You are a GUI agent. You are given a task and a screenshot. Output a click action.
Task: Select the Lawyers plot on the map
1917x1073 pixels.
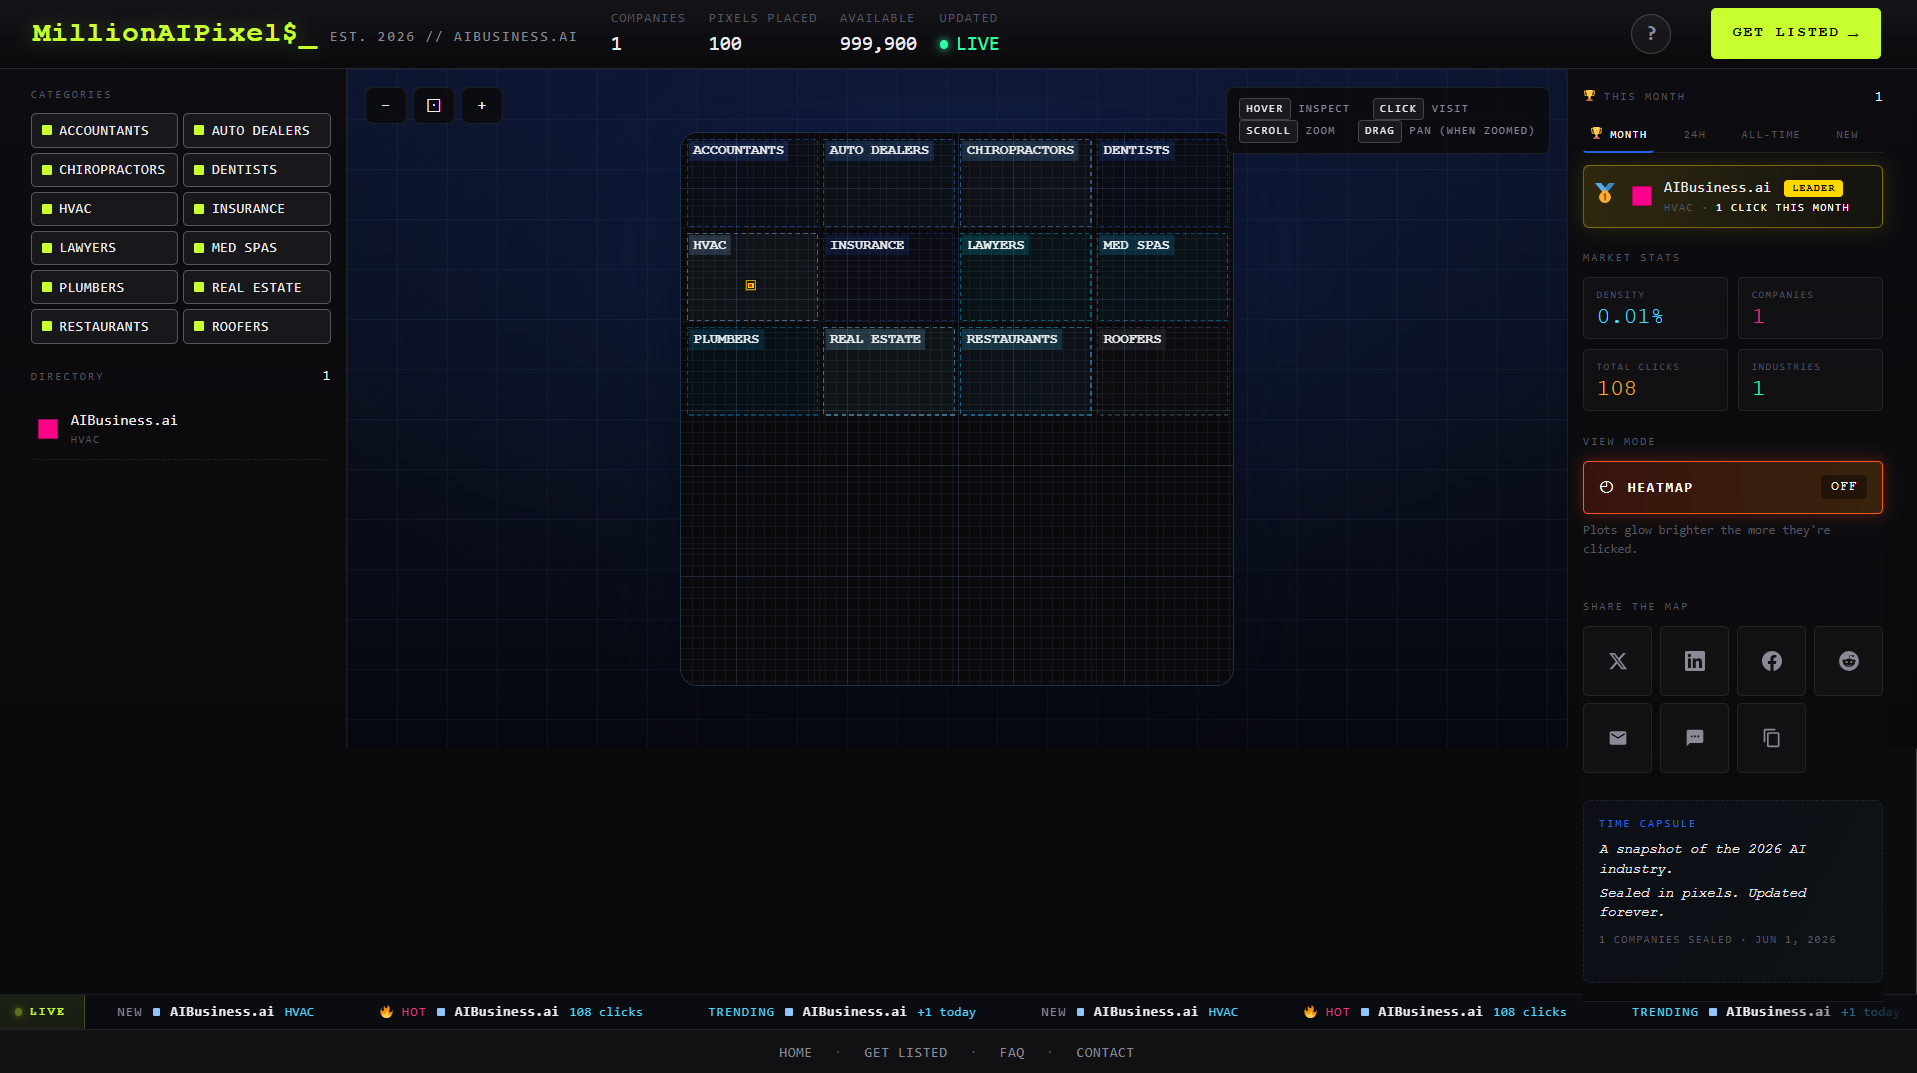click(x=1025, y=278)
